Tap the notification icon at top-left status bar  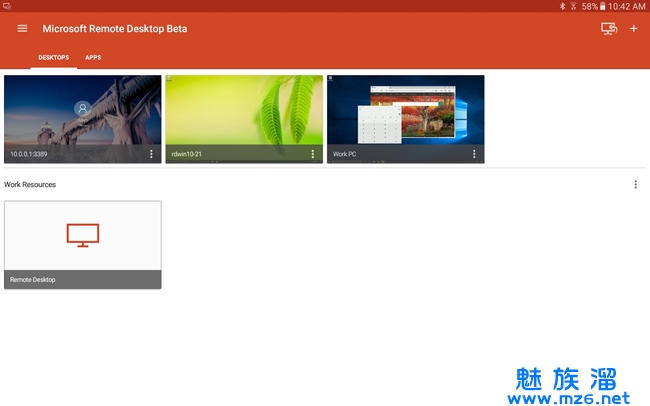[x=7, y=6]
